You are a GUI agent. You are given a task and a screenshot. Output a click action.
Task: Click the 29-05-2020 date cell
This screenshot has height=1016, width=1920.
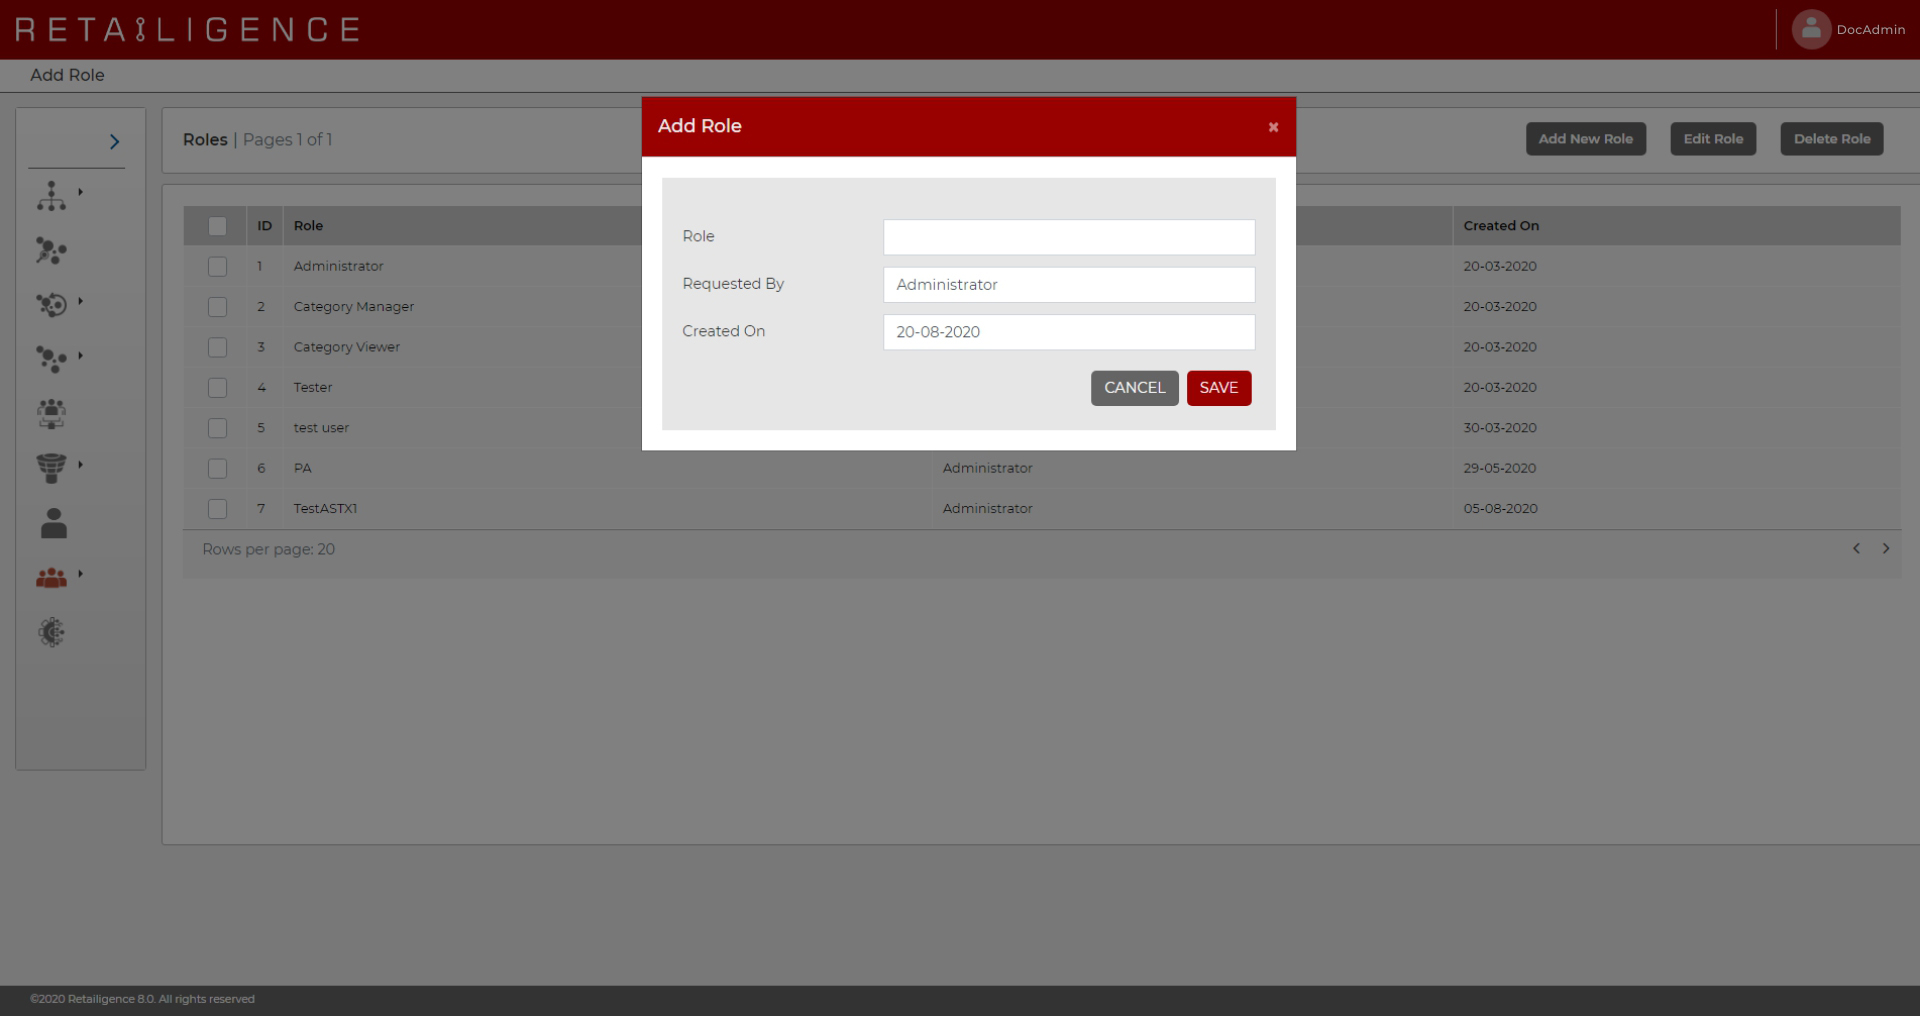click(1499, 468)
